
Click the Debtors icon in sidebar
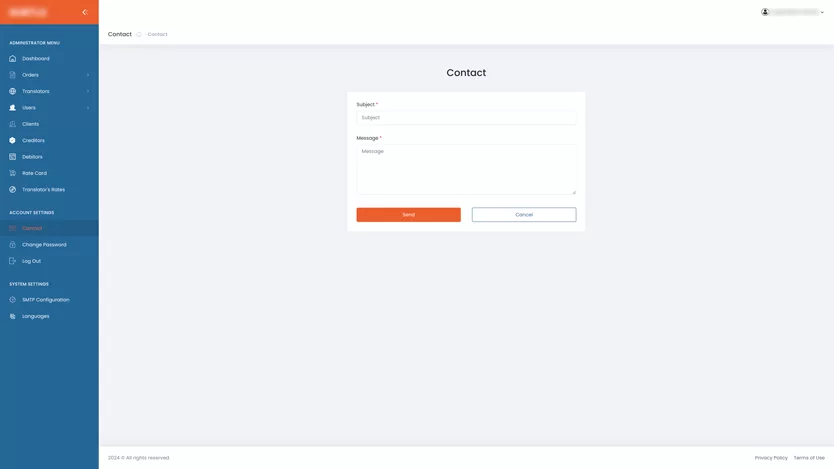click(13, 157)
